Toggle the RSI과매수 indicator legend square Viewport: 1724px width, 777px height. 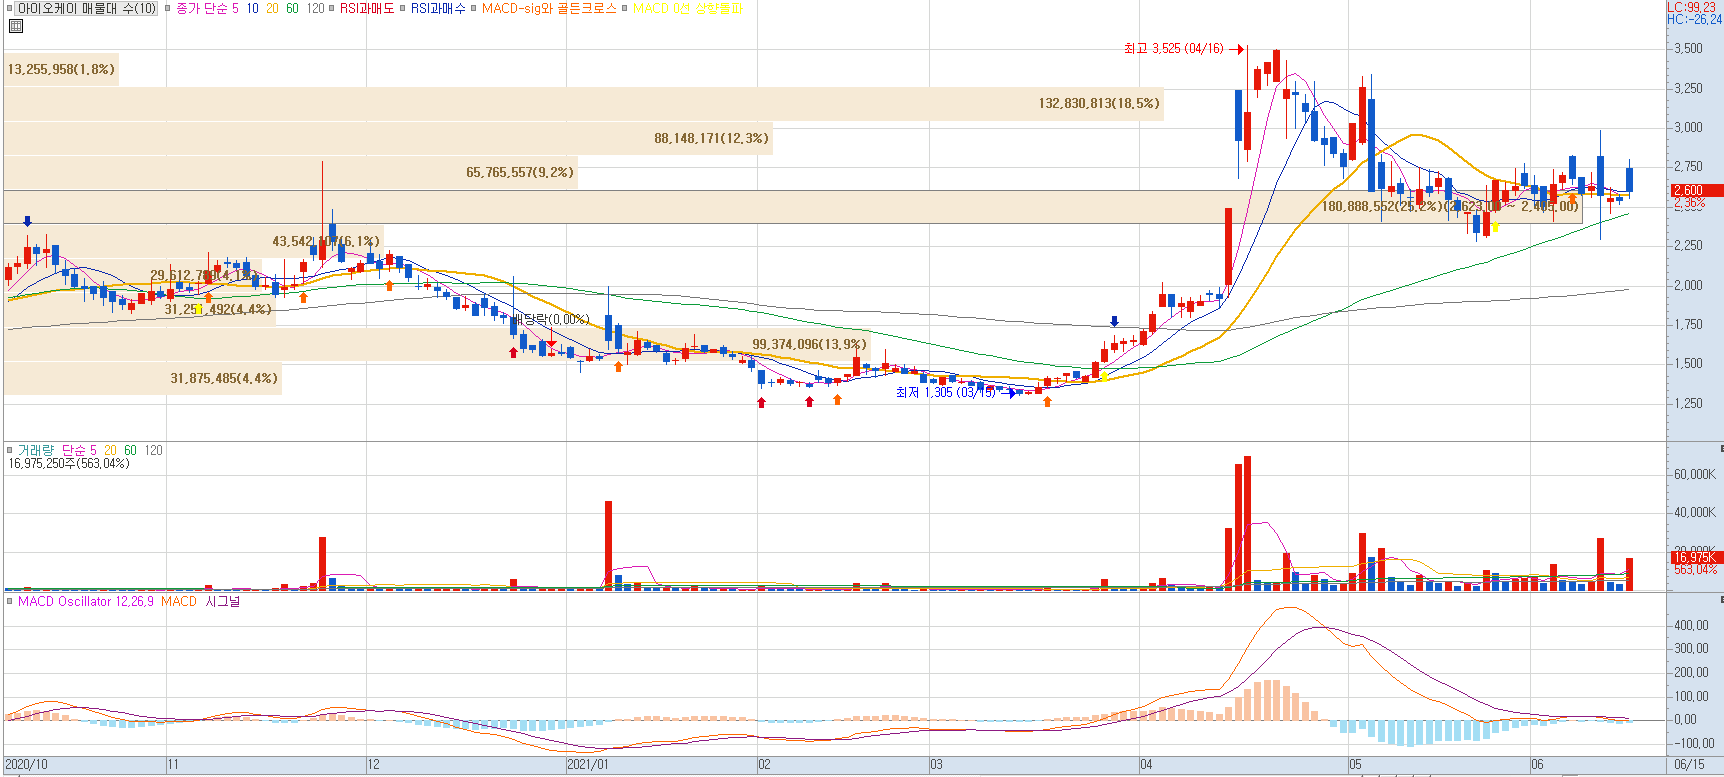403,8
